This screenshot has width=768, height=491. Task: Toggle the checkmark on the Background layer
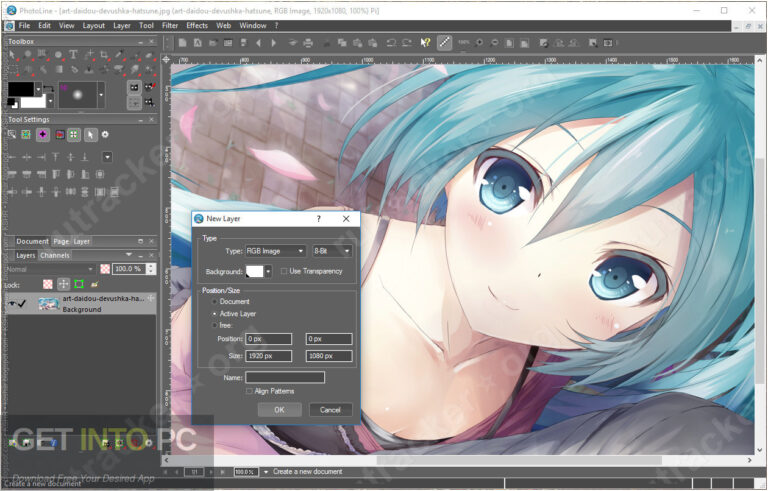pos(22,304)
